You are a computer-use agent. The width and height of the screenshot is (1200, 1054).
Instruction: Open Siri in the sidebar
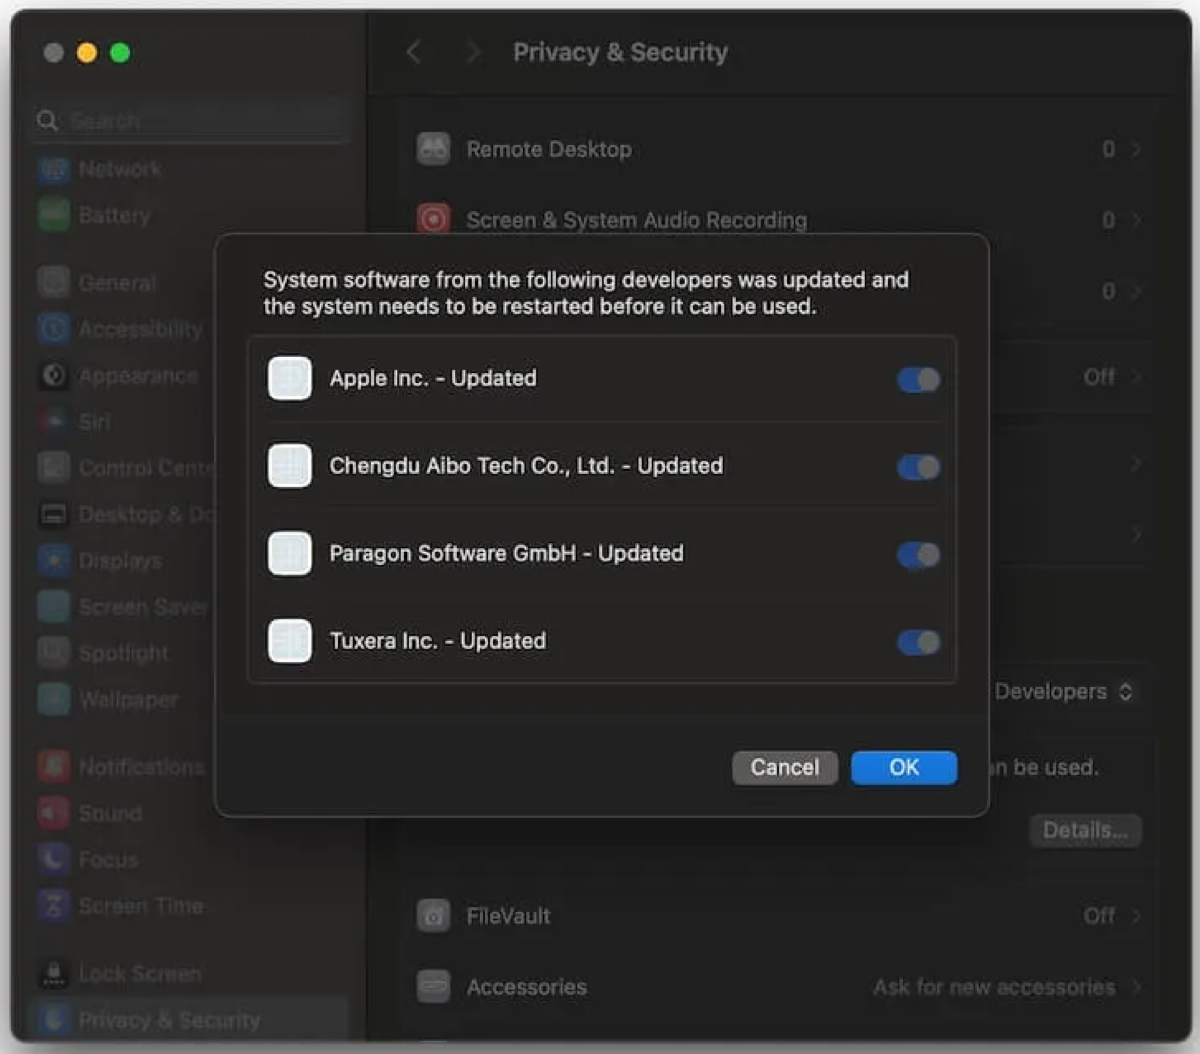pos(75,422)
